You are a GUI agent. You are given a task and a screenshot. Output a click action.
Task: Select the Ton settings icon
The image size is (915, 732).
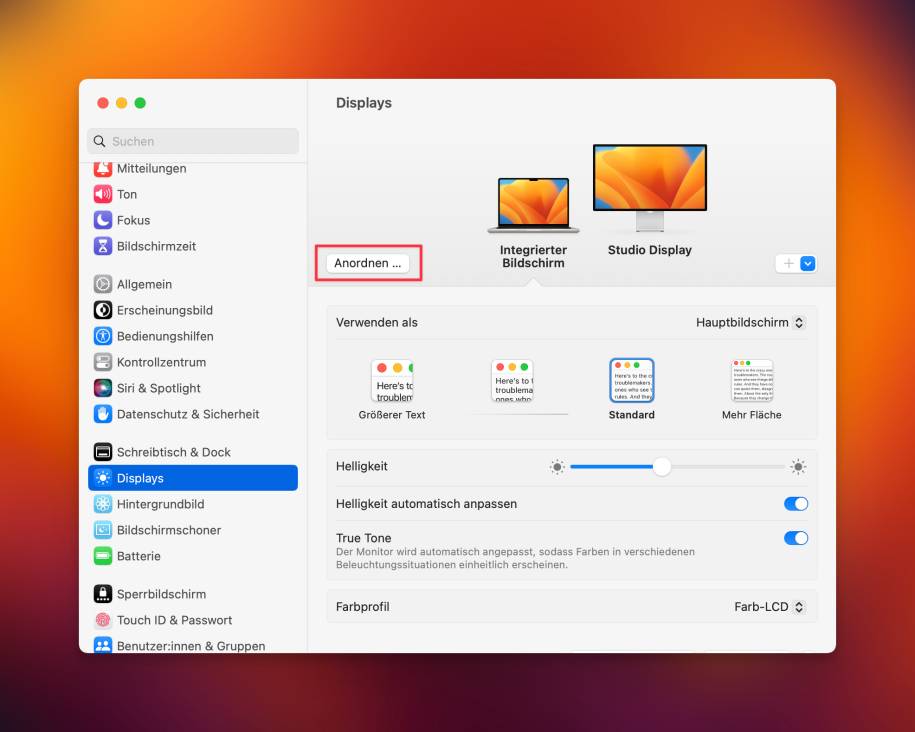126,194
